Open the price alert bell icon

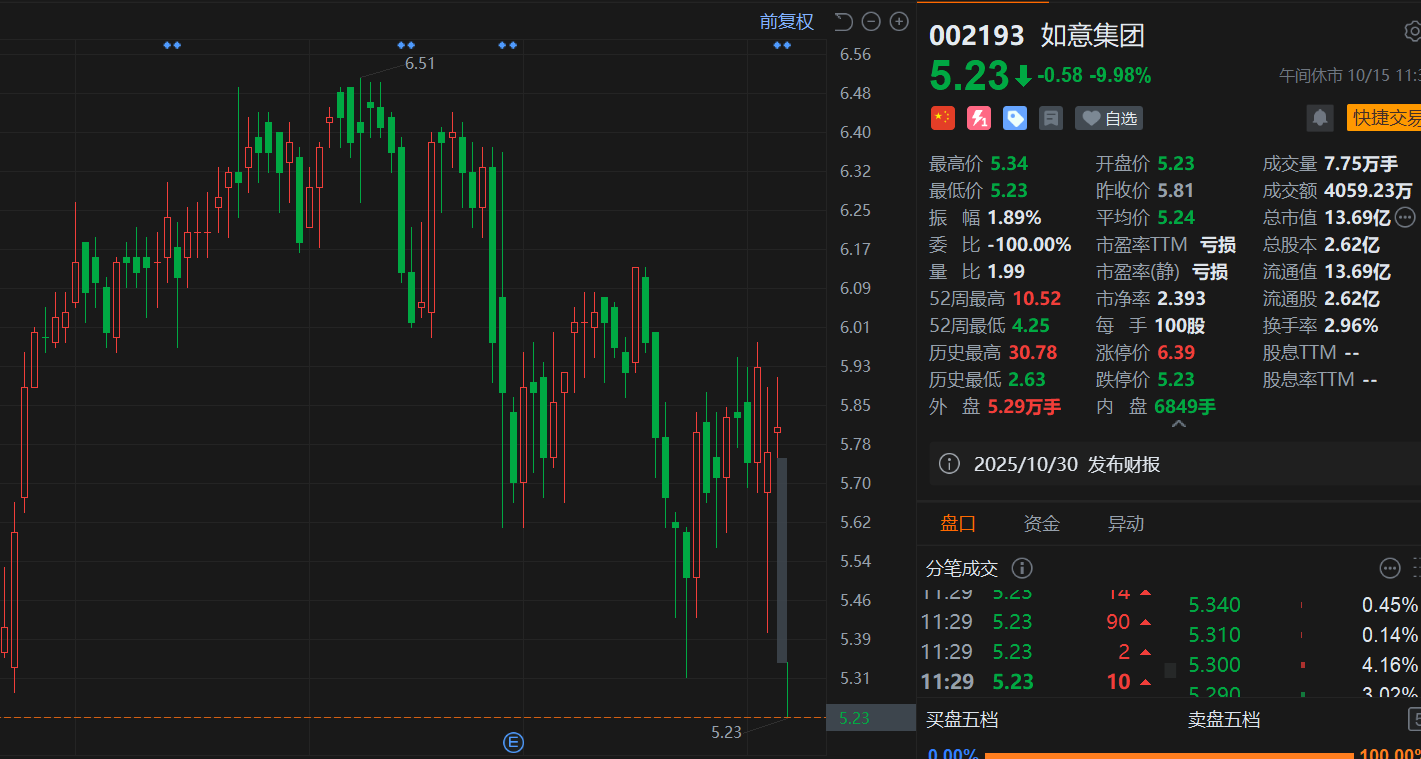(1320, 118)
